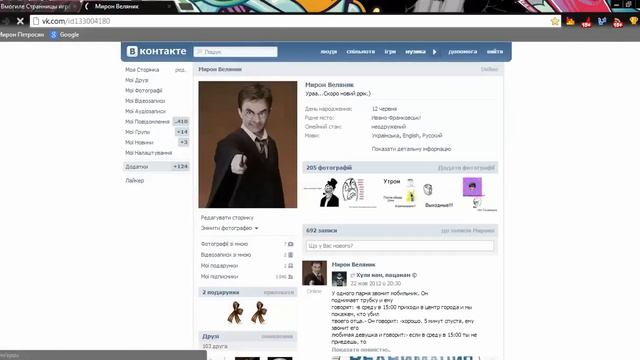Image resolution: width=640 pixels, height=360 pixels.
Task: Click the video icon next to Відеозаписи зі мною
Action: click(x=291, y=255)
